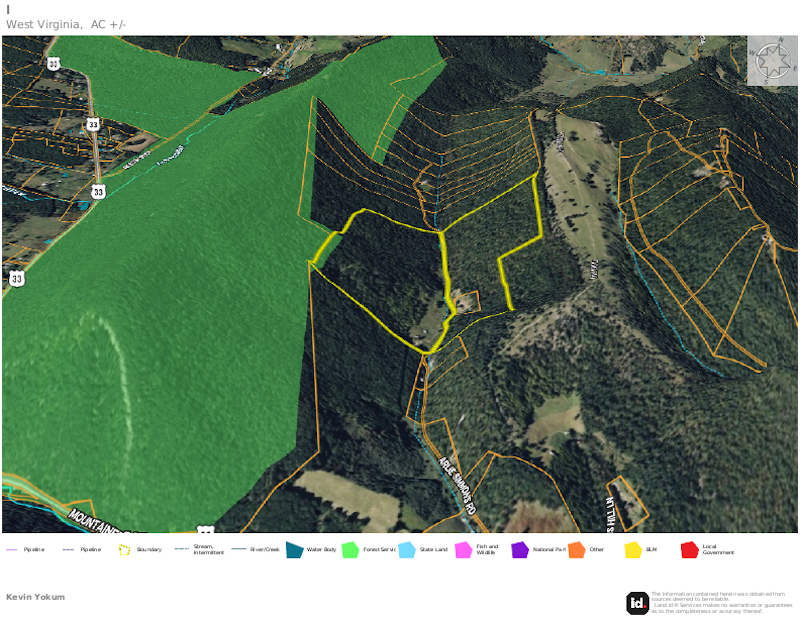The image size is (800, 618).
Task: Select the orange Other legend swatch
Action: coord(576,550)
